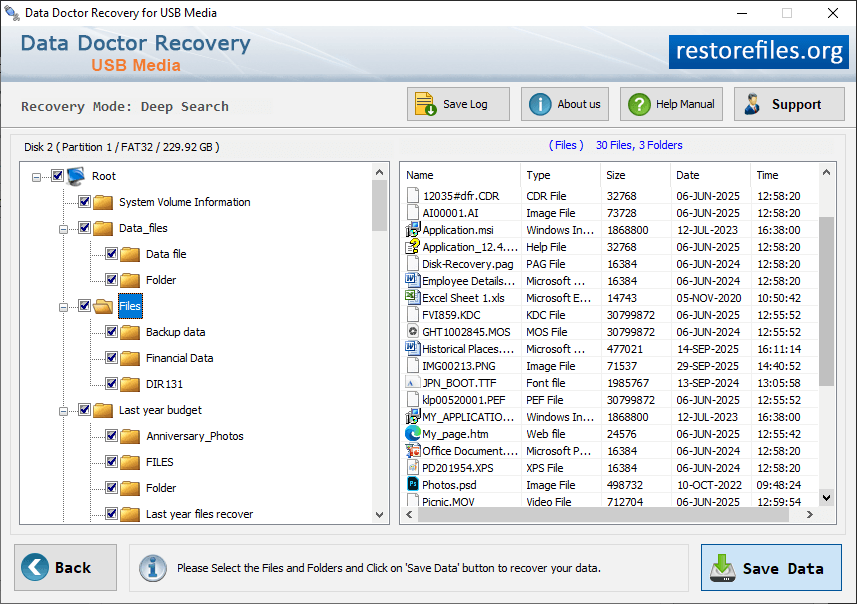857x604 pixels.
Task: Click the Support button
Action: 789,104
